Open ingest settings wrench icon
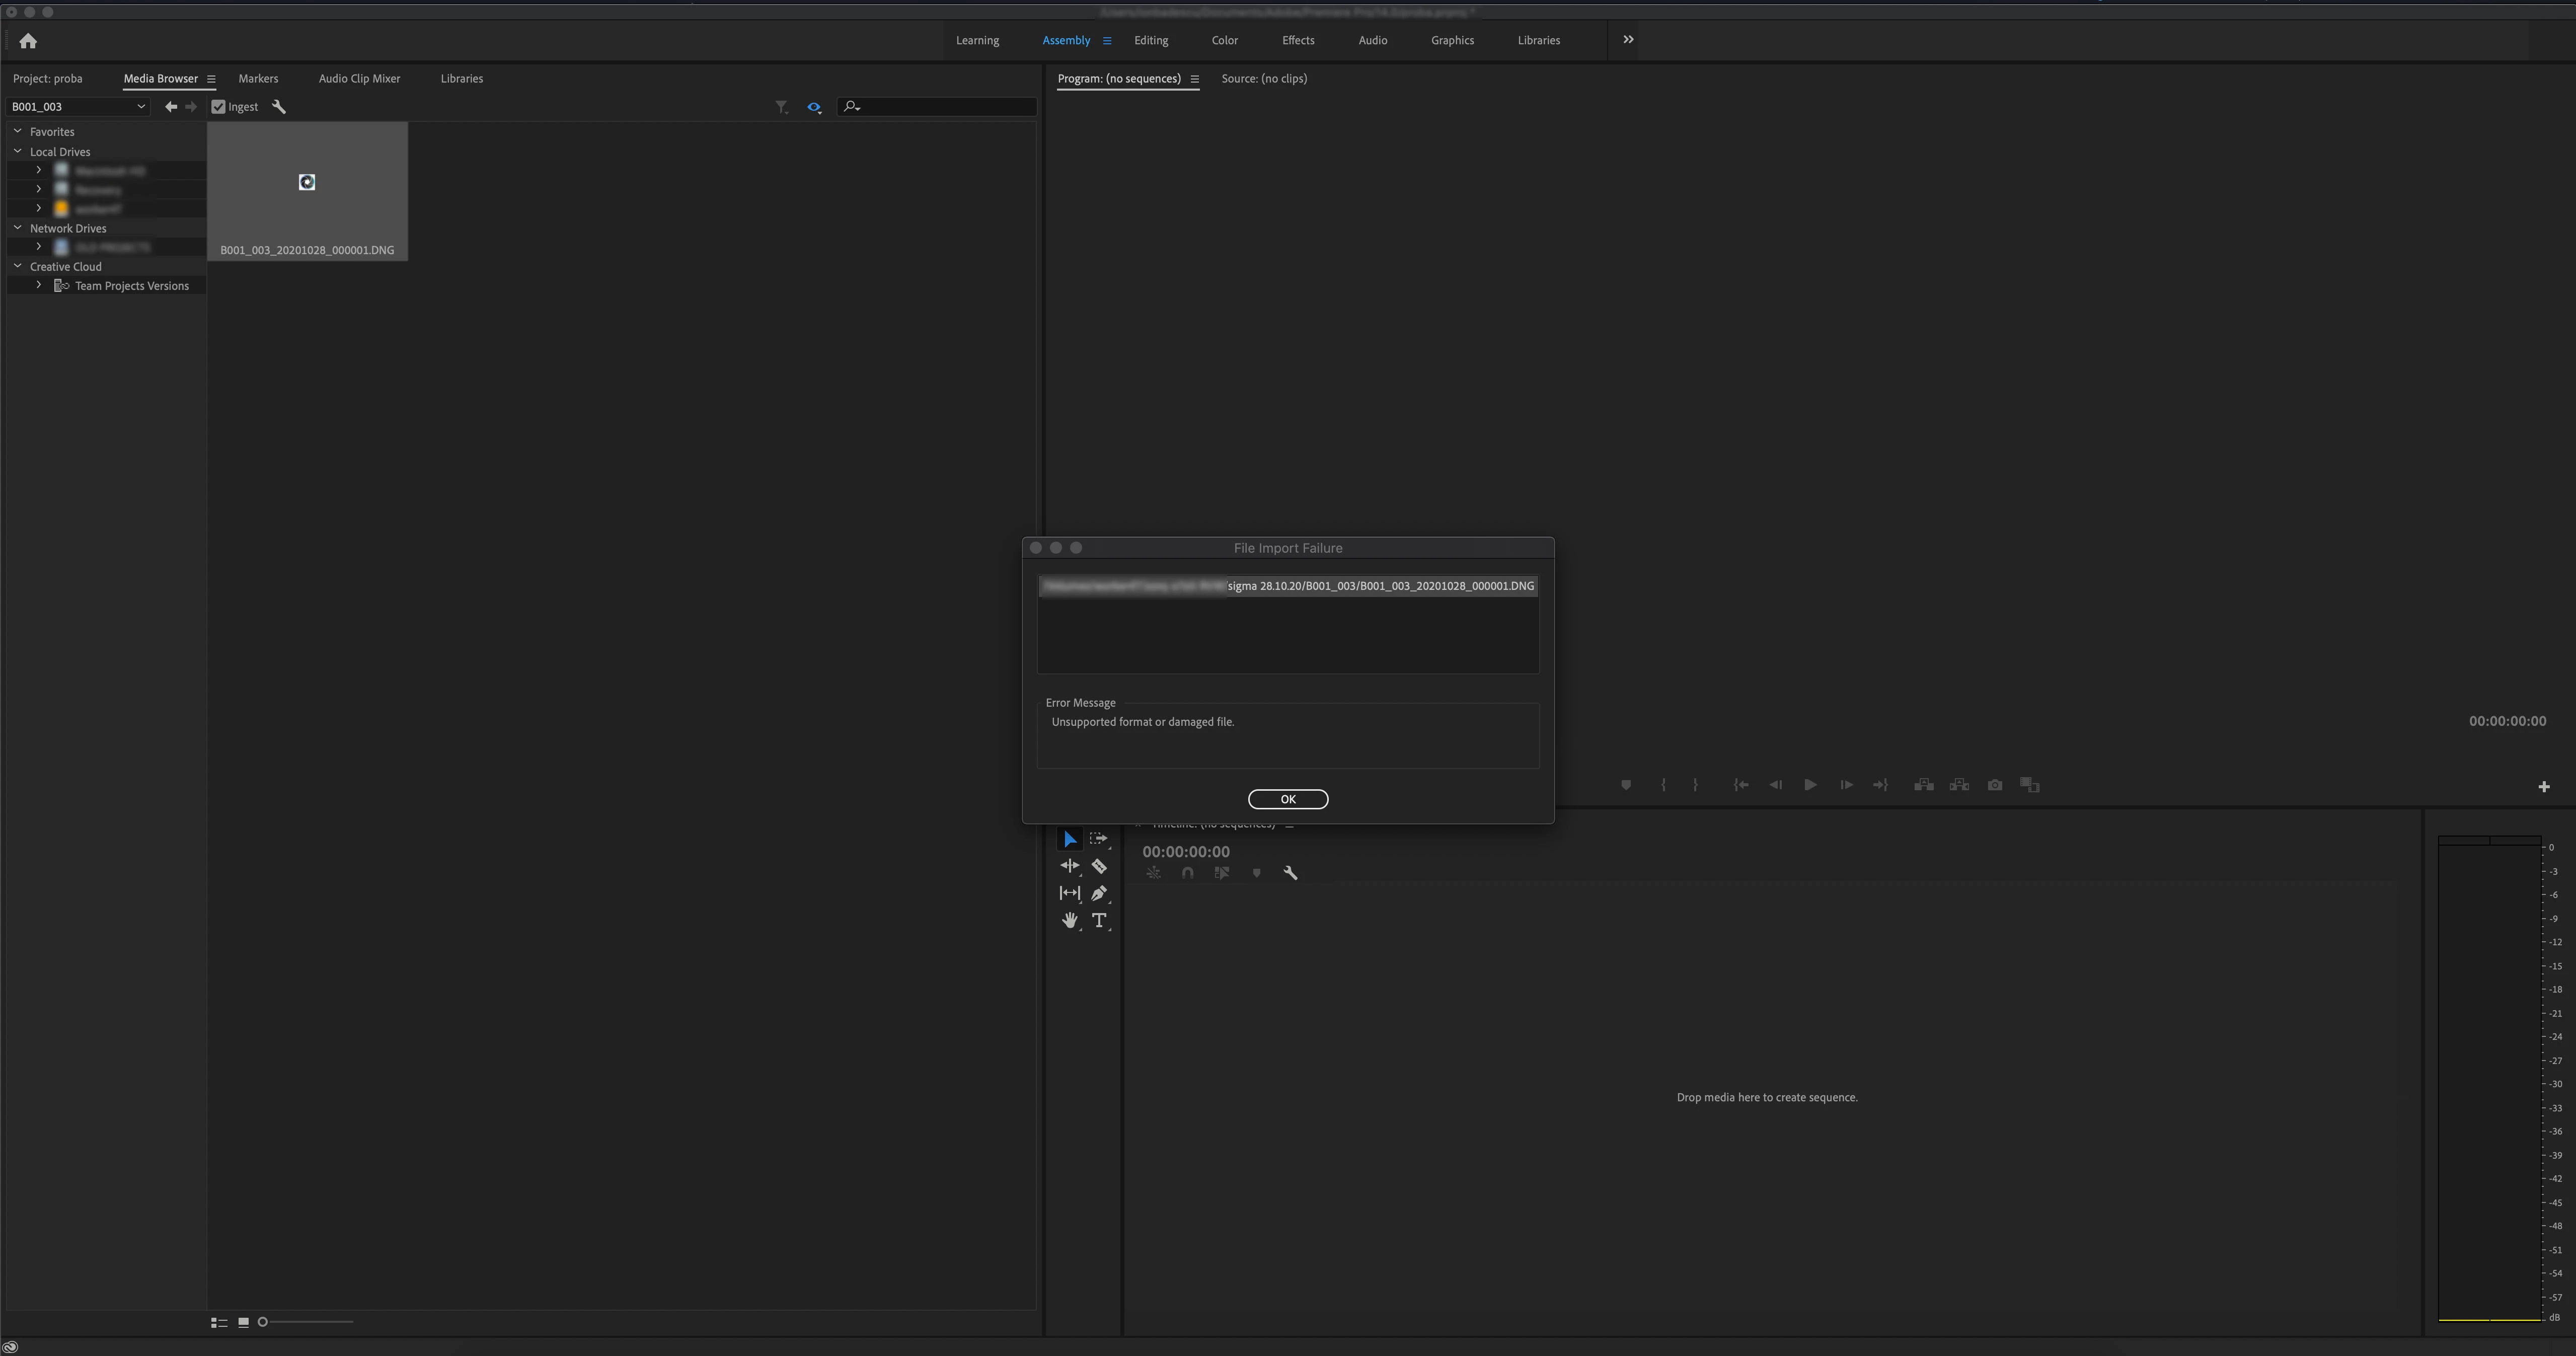 tap(279, 107)
